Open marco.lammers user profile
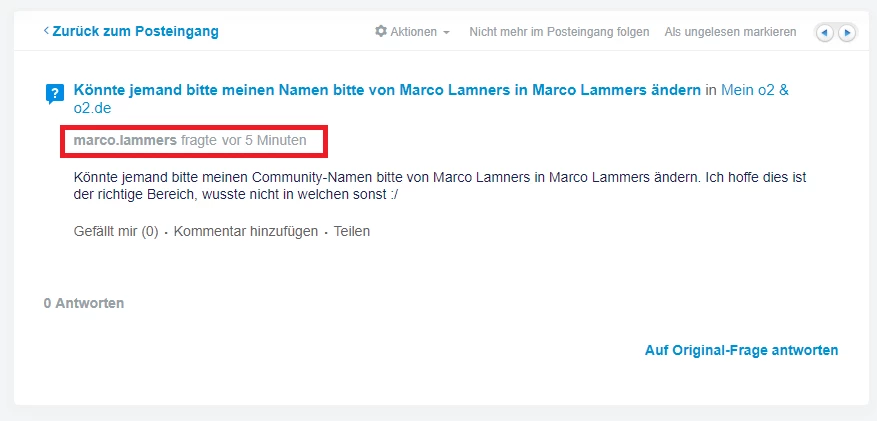Viewport: 877px width, 421px height. tap(125, 141)
